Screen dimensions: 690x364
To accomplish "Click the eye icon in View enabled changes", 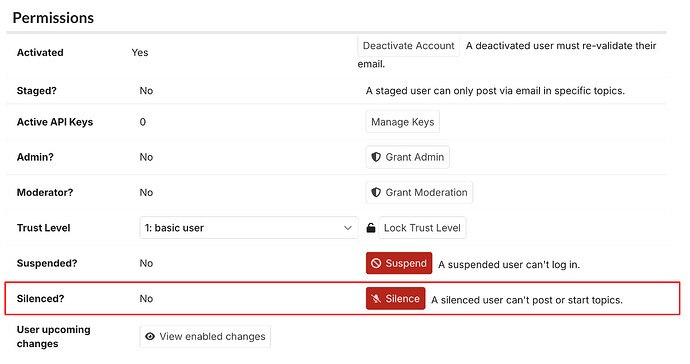I will (150, 336).
